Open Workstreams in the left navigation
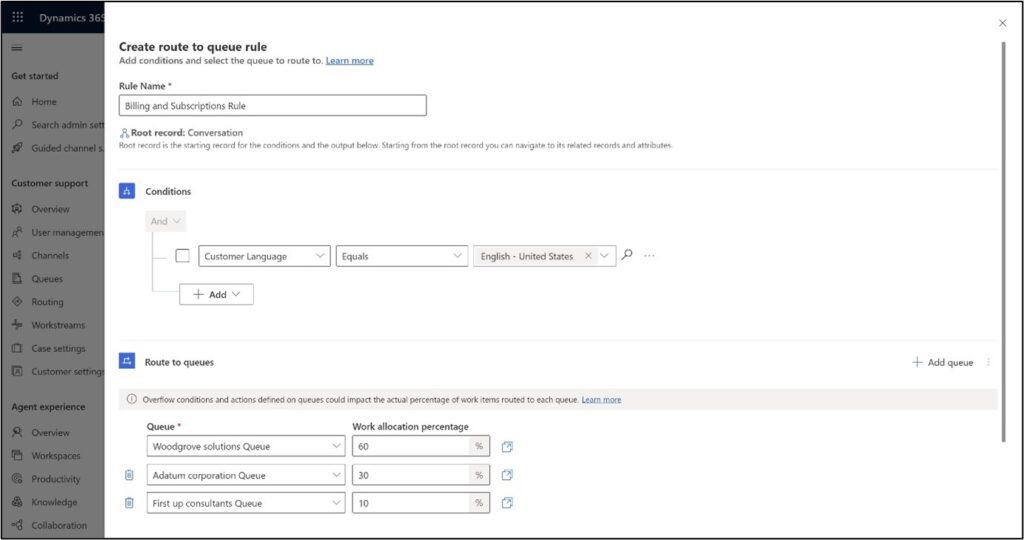Image resolution: width=1024 pixels, height=540 pixels. [x=57, y=325]
